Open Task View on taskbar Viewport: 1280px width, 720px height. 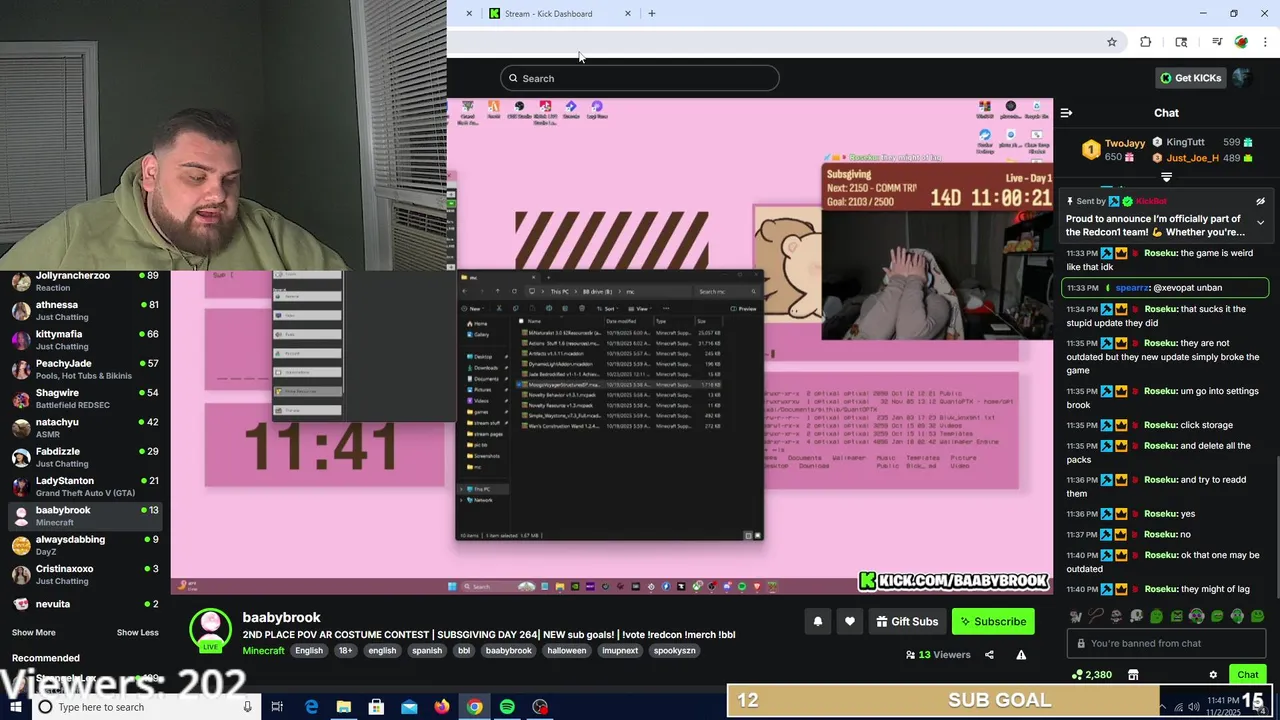(x=277, y=707)
